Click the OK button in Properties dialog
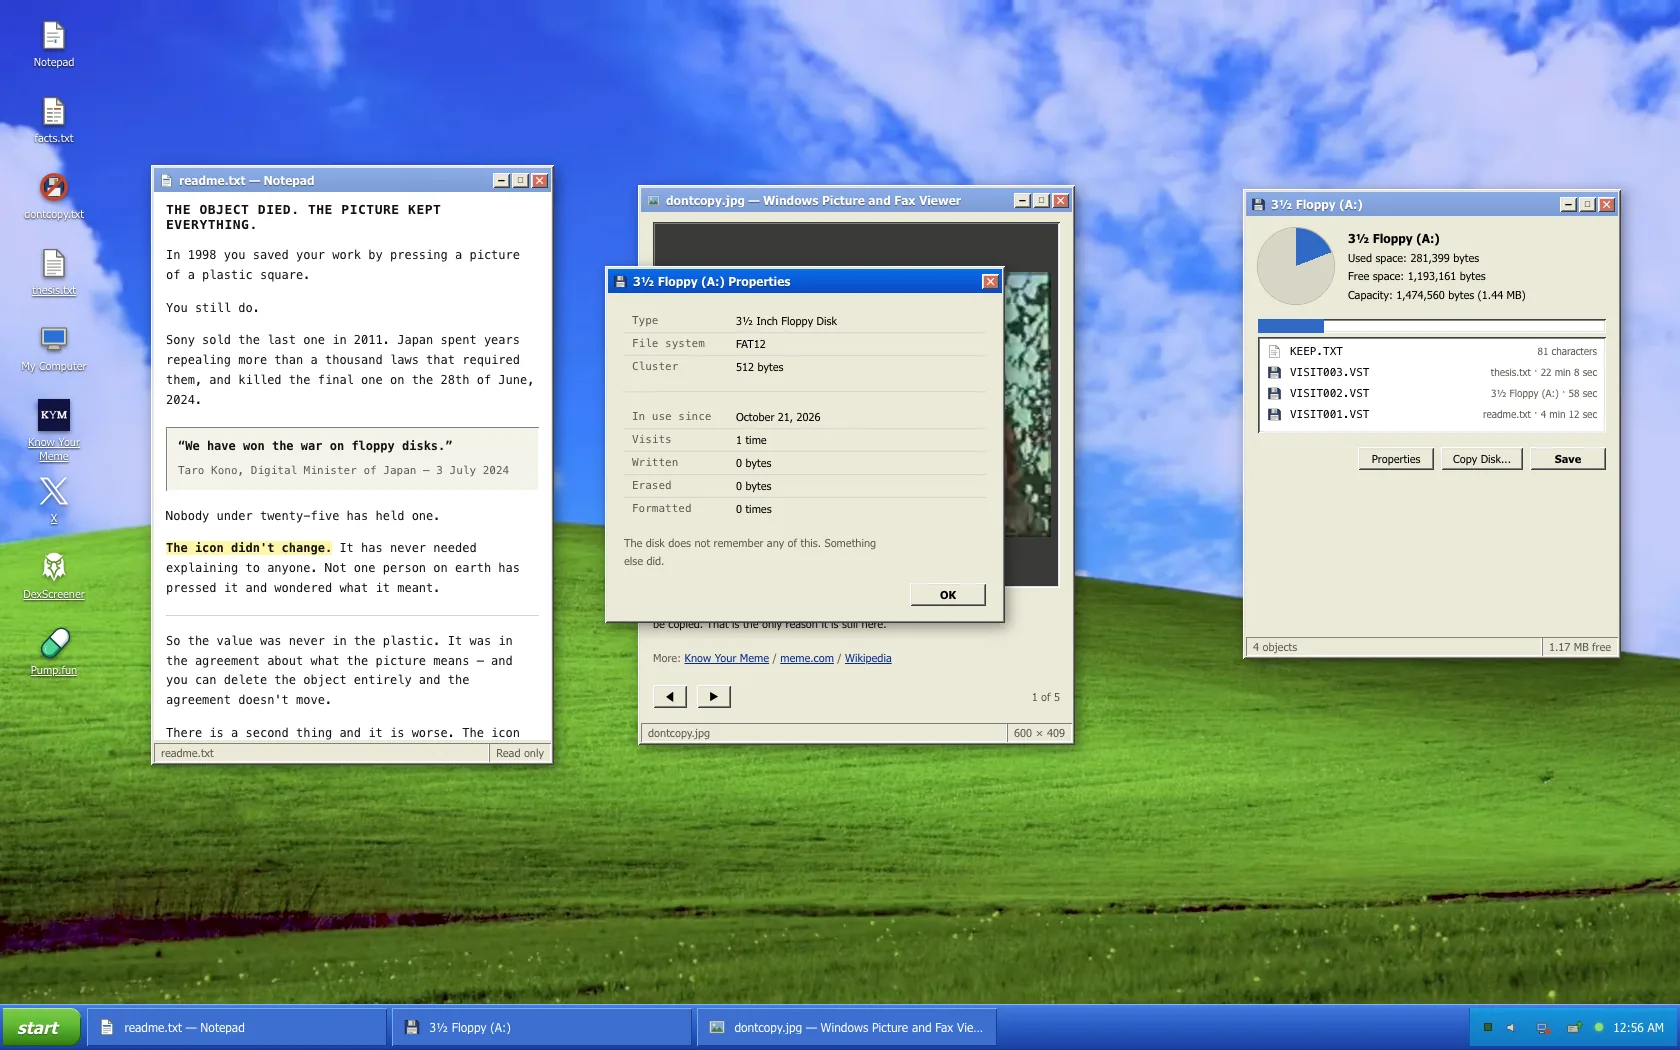The image size is (1680, 1050). tap(948, 595)
